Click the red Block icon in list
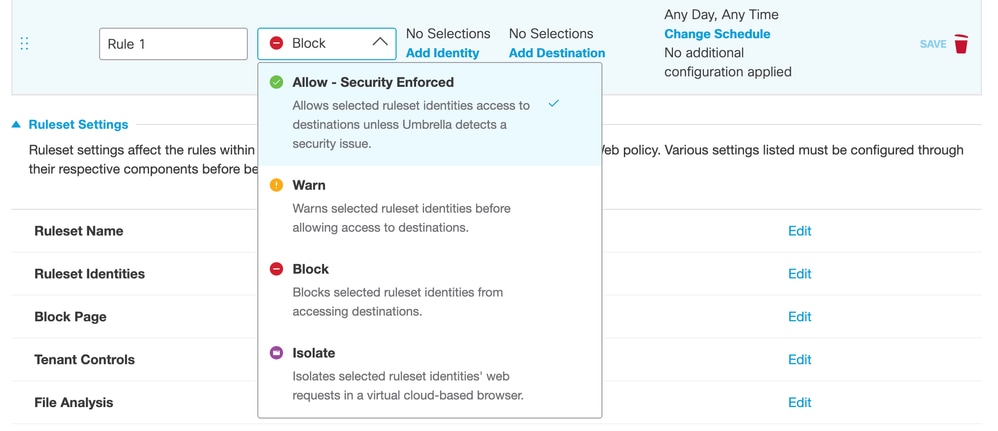This screenshot has width=998, height=431. tap(277, 269)
